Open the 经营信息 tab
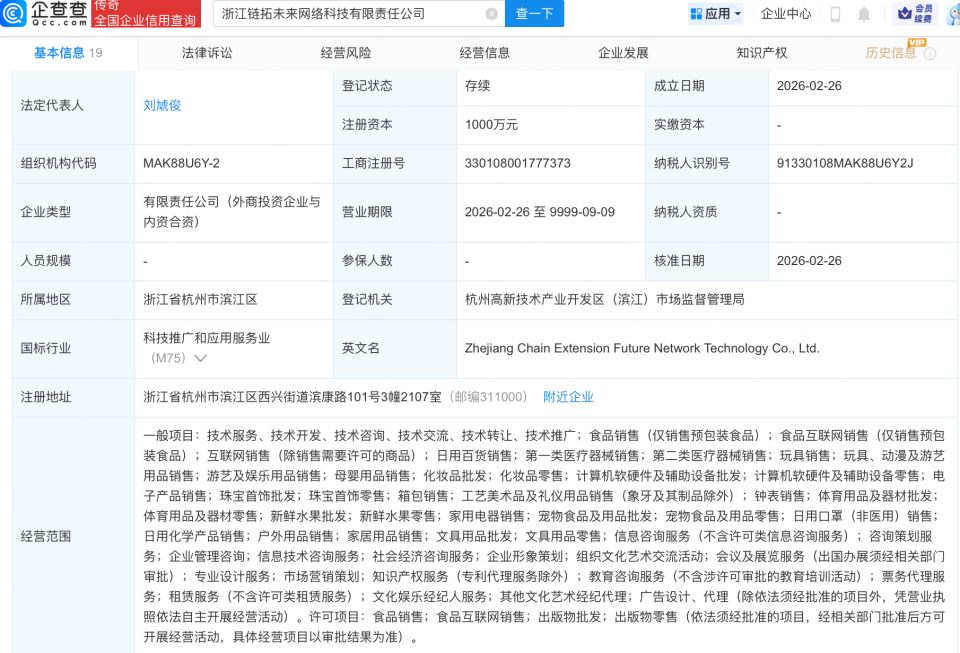 coord(484,53)
